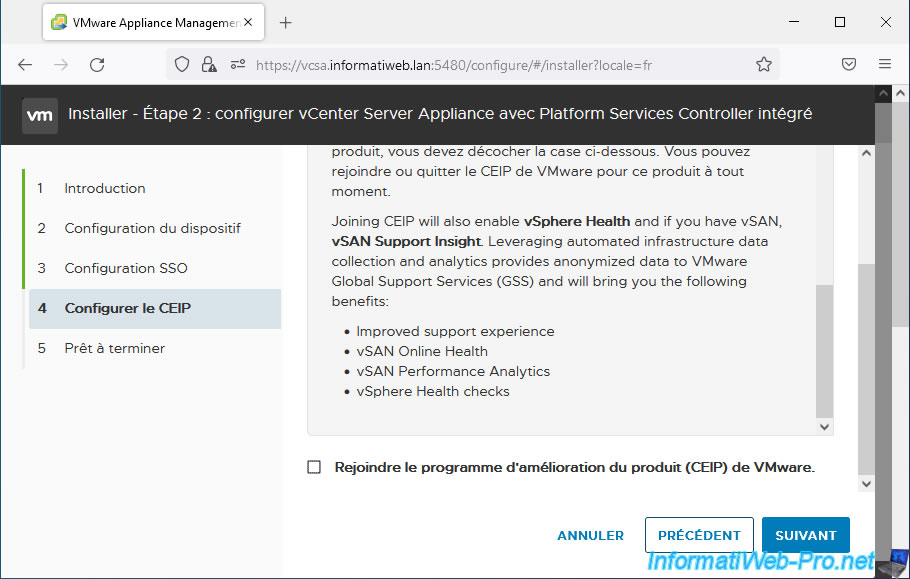Click the bold 'vSAN Support Insight' text
910x579 pixels.
[x=406, y=241]
